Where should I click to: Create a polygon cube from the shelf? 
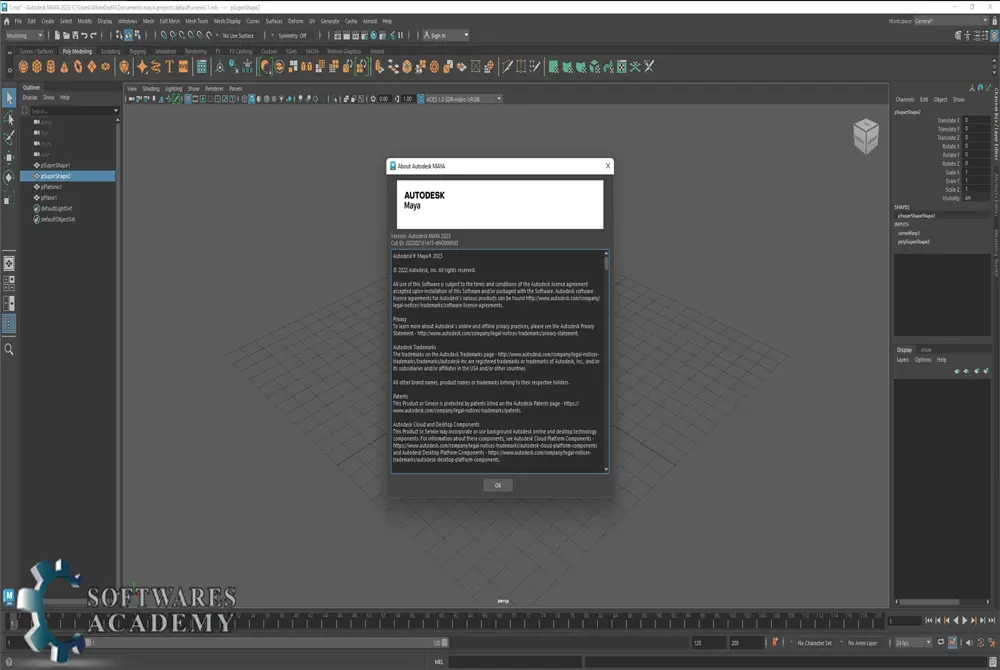(x=37, y=66)
